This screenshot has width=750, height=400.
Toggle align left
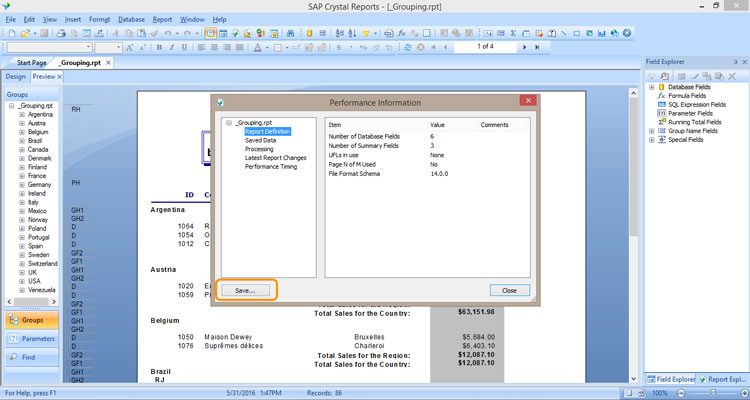point(201,47)
